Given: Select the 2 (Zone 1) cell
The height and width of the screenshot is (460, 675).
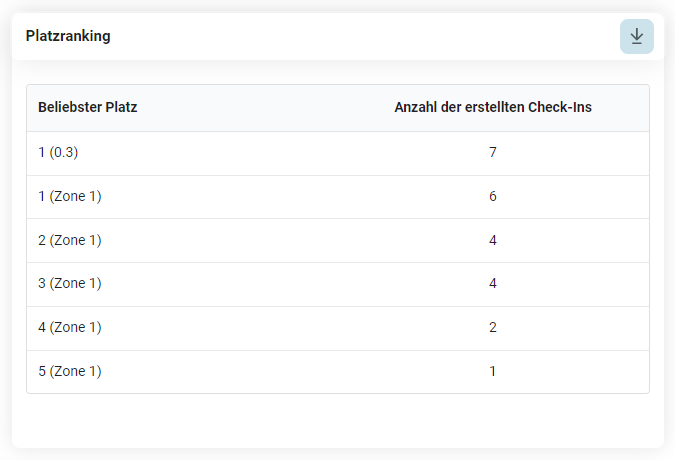Looking at the screenshot, I should pos(70,240).
